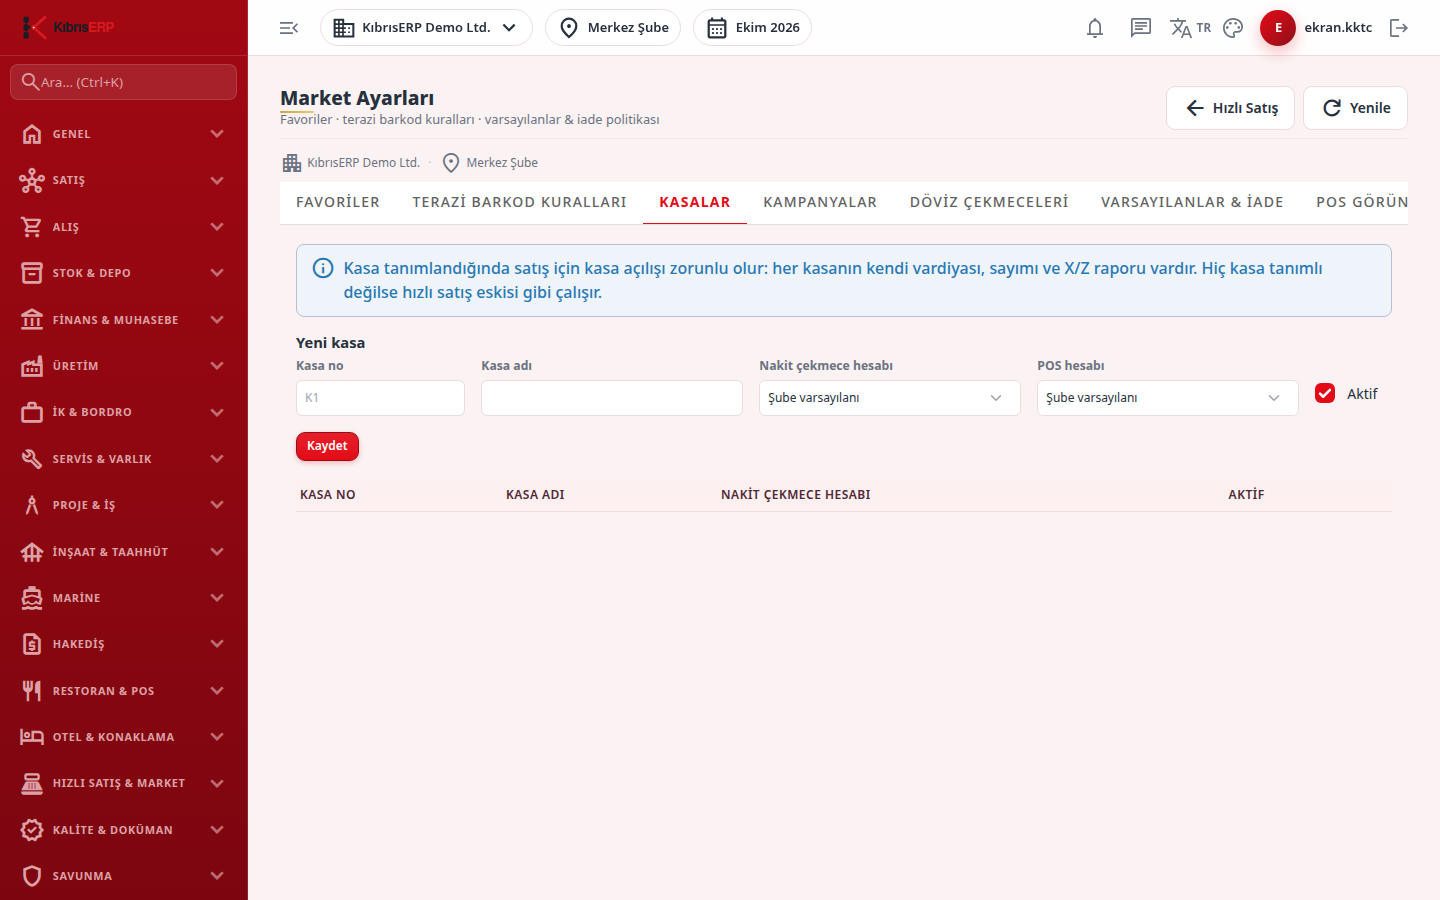Open the messages chat icon
This screenshot has height=900, width=1440.
1141,28
